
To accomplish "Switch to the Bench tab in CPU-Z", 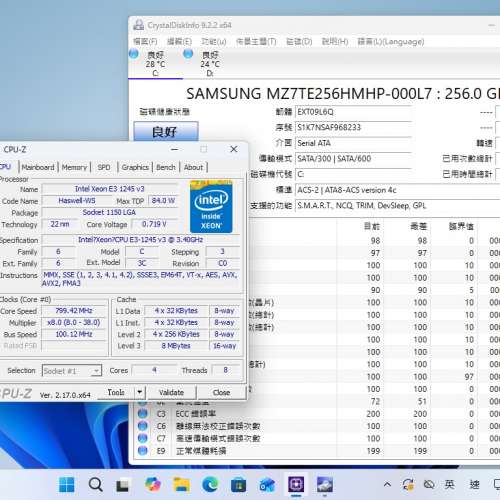I will (166, 167).
